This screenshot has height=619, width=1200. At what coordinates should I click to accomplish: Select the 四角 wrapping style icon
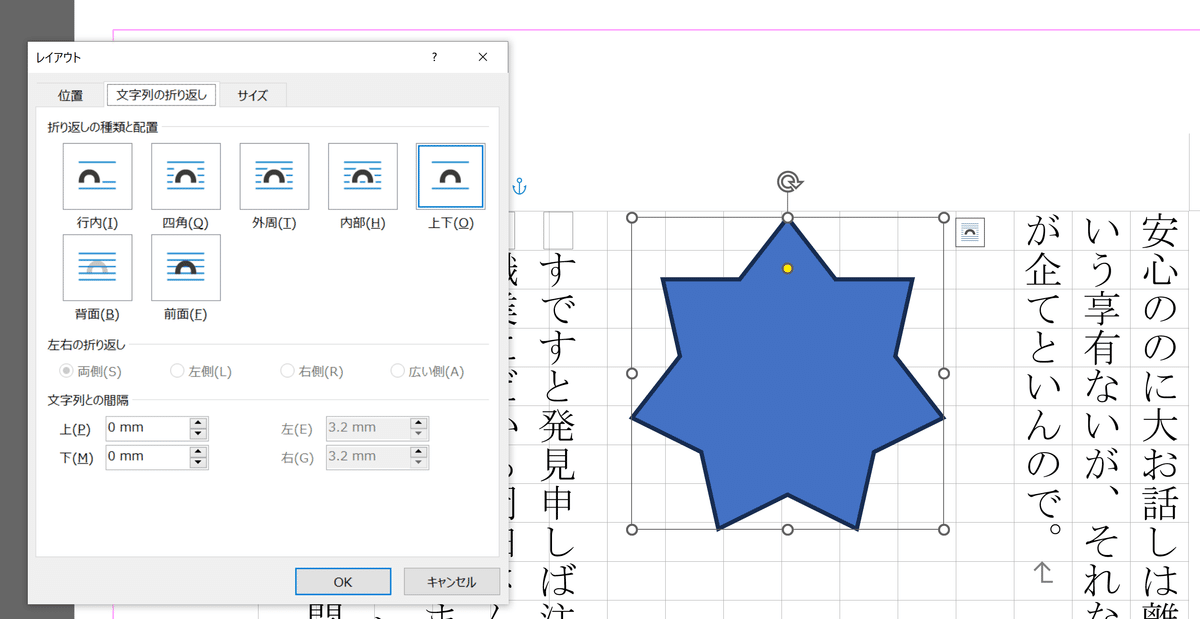[186, 176]
